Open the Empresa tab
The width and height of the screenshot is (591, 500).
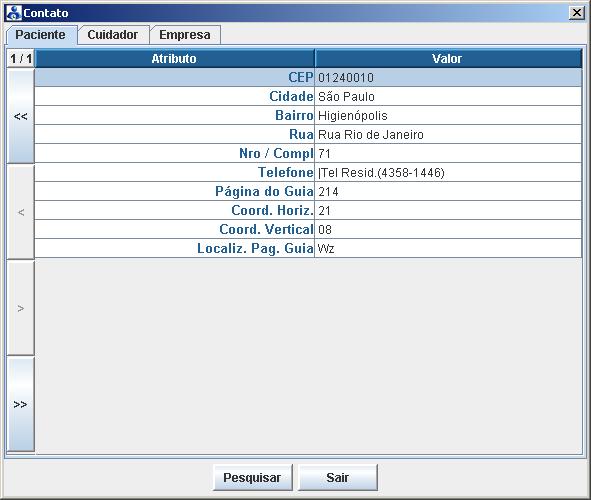tap(185, 35)
